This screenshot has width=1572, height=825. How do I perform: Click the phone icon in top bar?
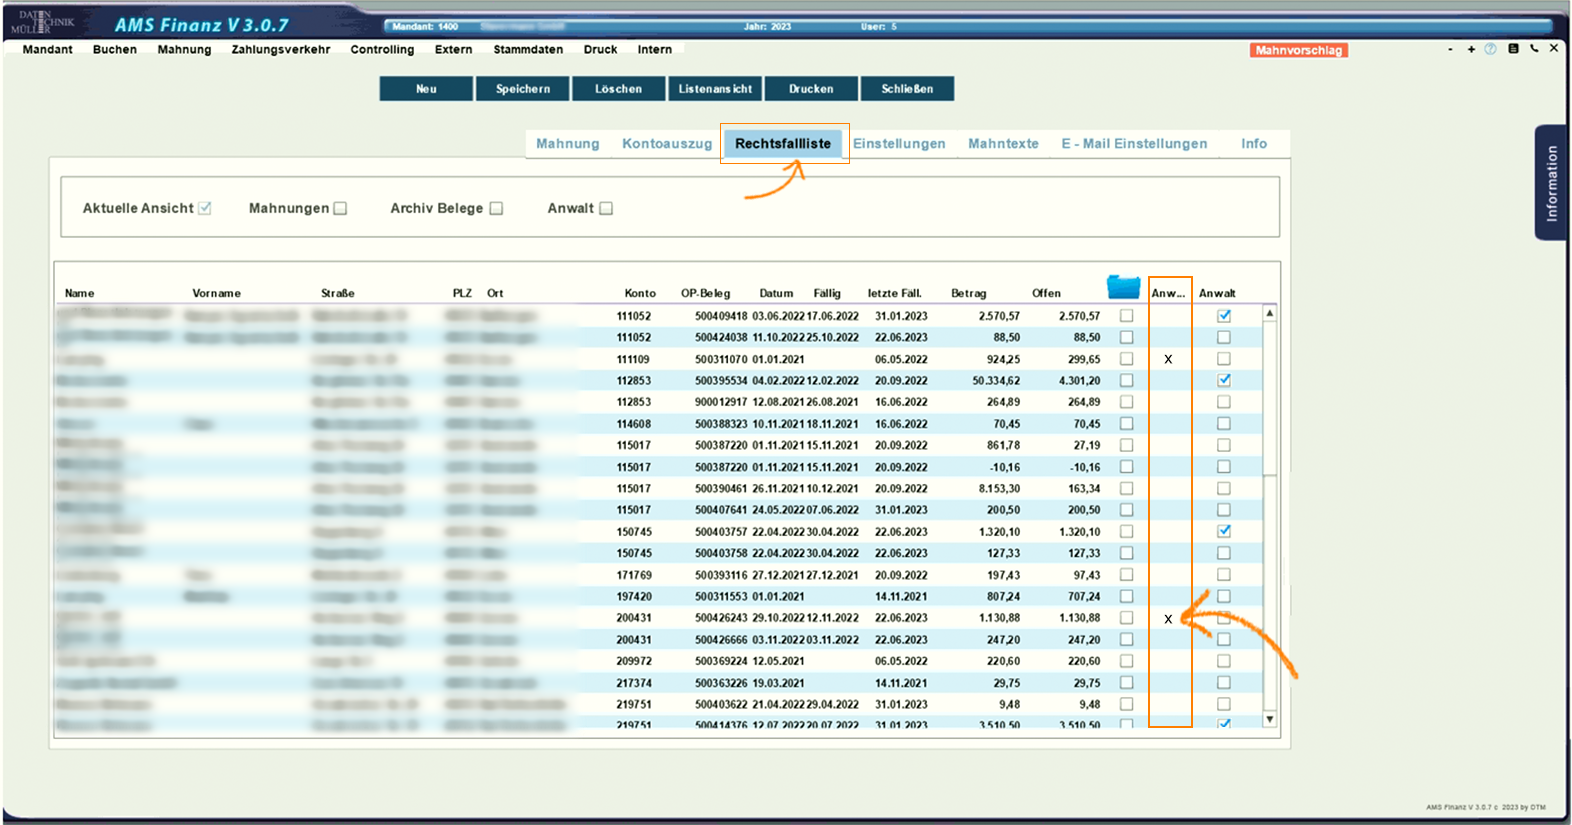1534,48
